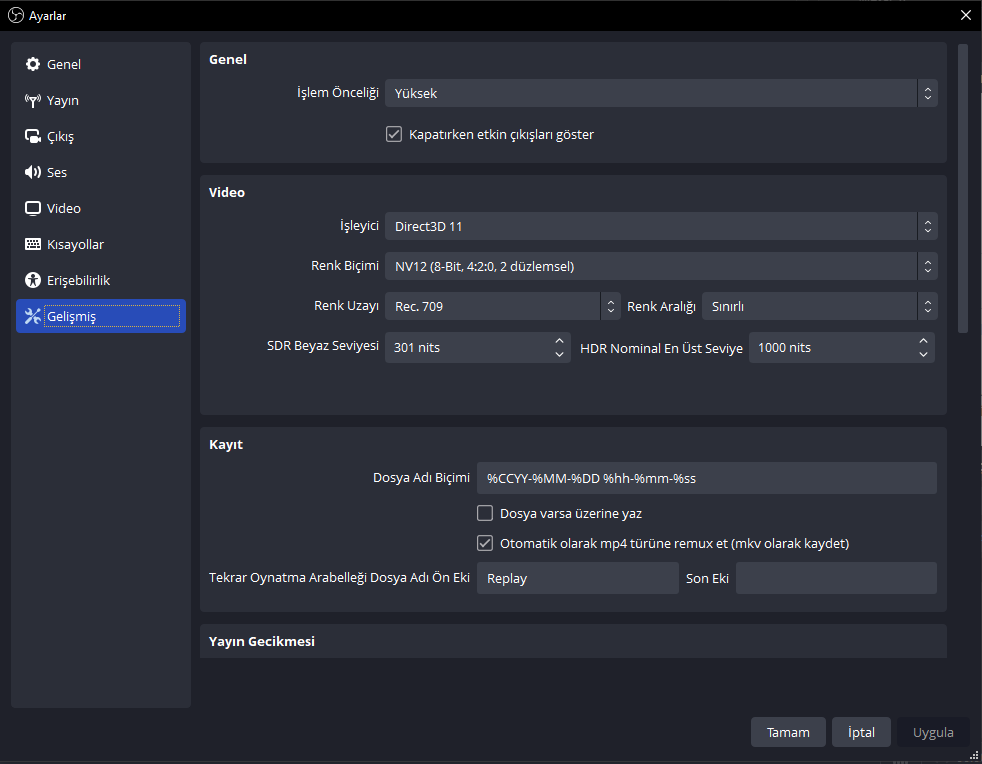This screenshot has width=982, height=764.
Task: Click the keyboard icon for Kısayollar
Action: pos(32,245)
